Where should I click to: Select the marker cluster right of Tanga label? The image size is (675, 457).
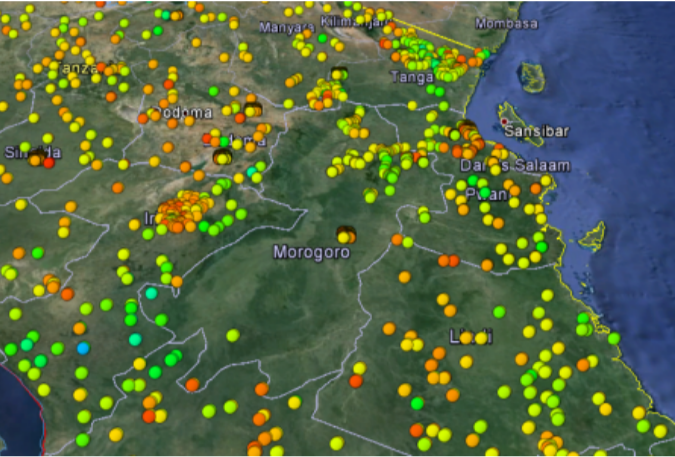pos(450,68)
